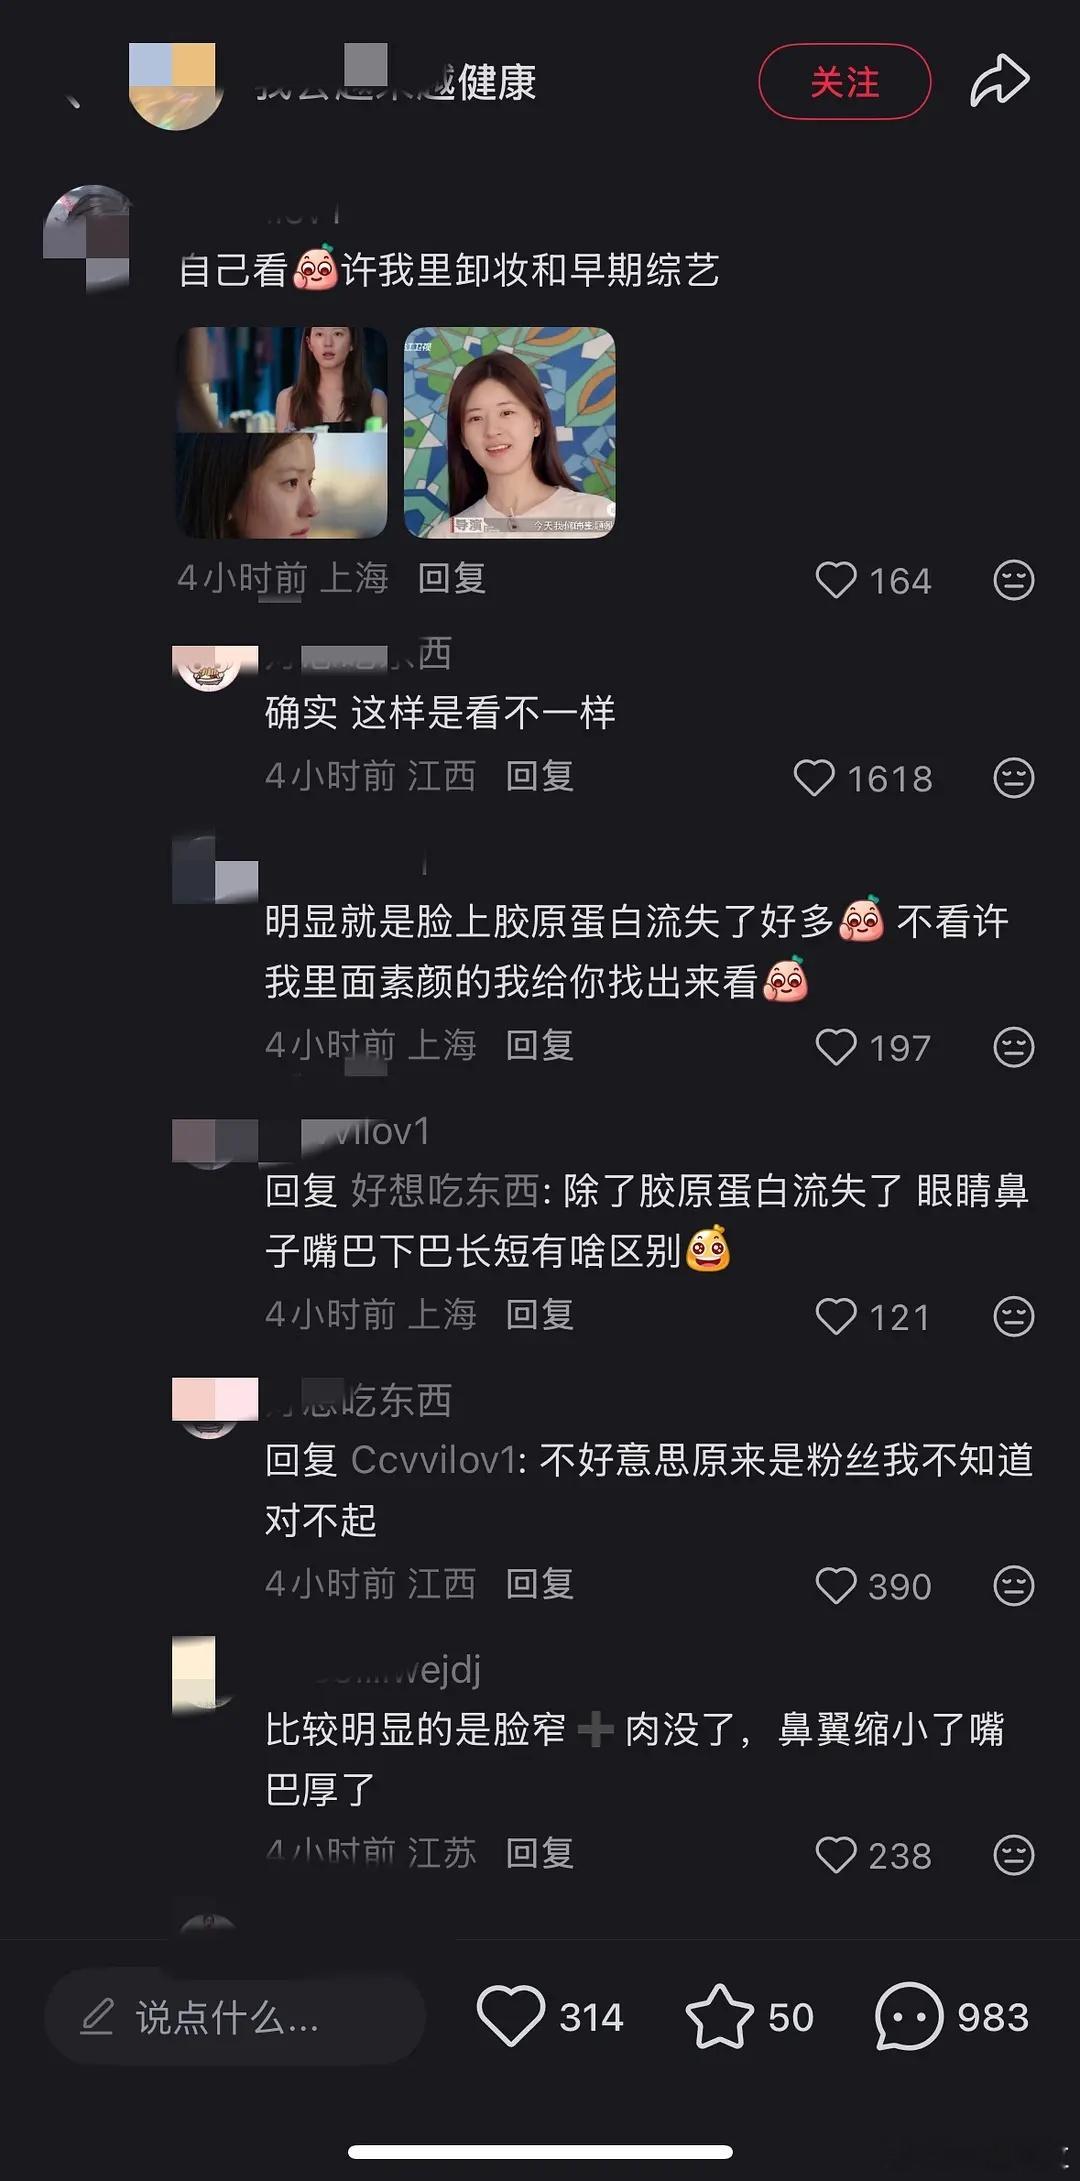Like the 确实 这样是看不一样 comment

coord(814,778)
